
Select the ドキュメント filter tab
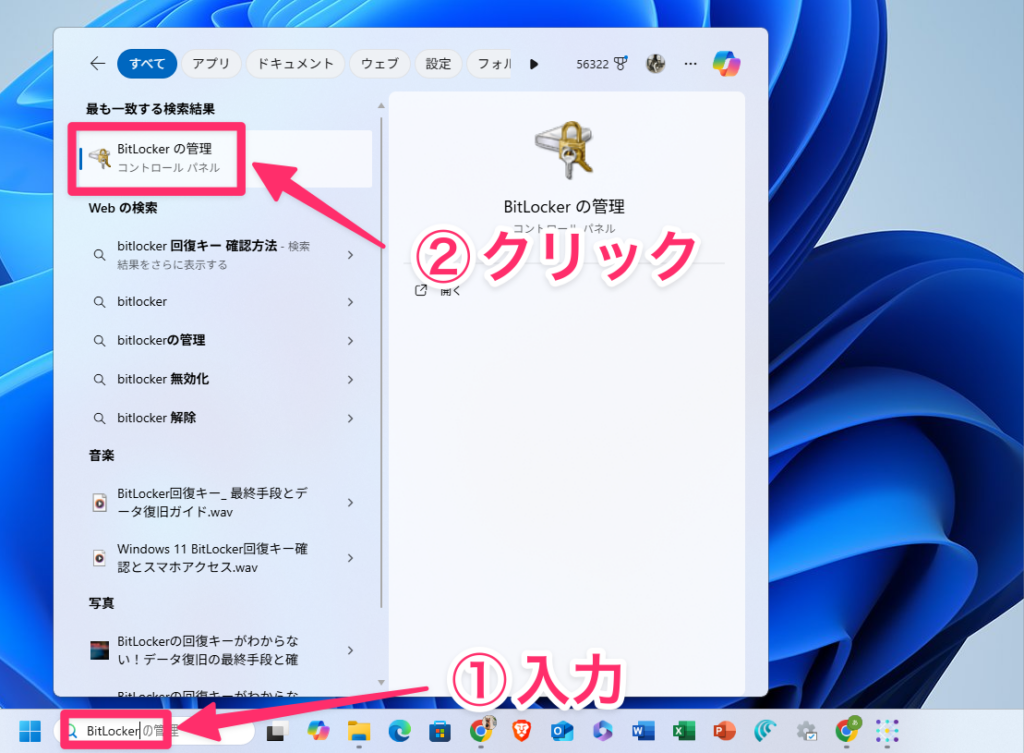(295, 63)
